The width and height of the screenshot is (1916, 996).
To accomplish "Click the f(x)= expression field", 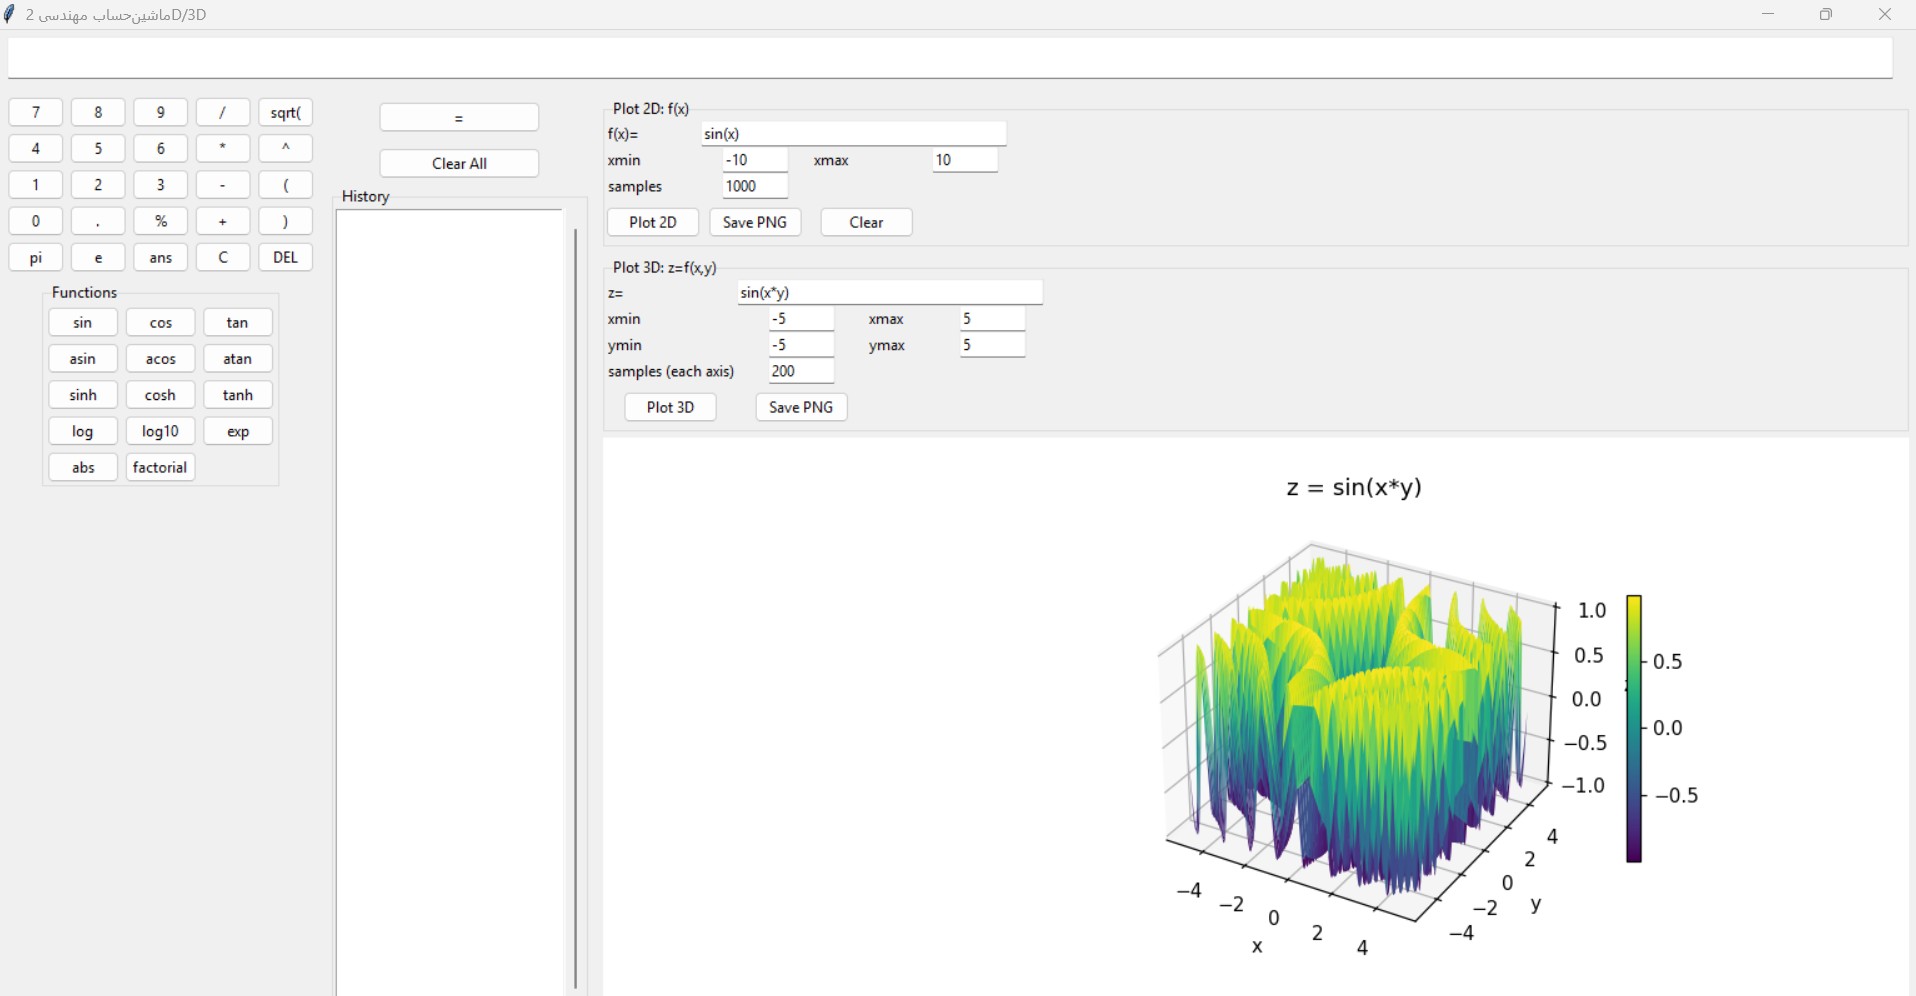I will point(853,134).
